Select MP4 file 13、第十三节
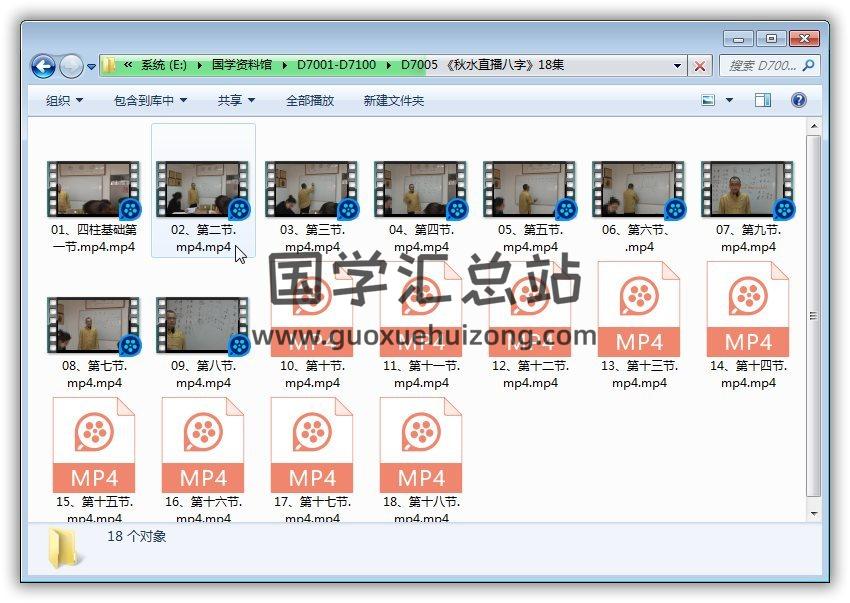Image resolution: width=850 pixels, height=603 pixels. pos(639,310)
